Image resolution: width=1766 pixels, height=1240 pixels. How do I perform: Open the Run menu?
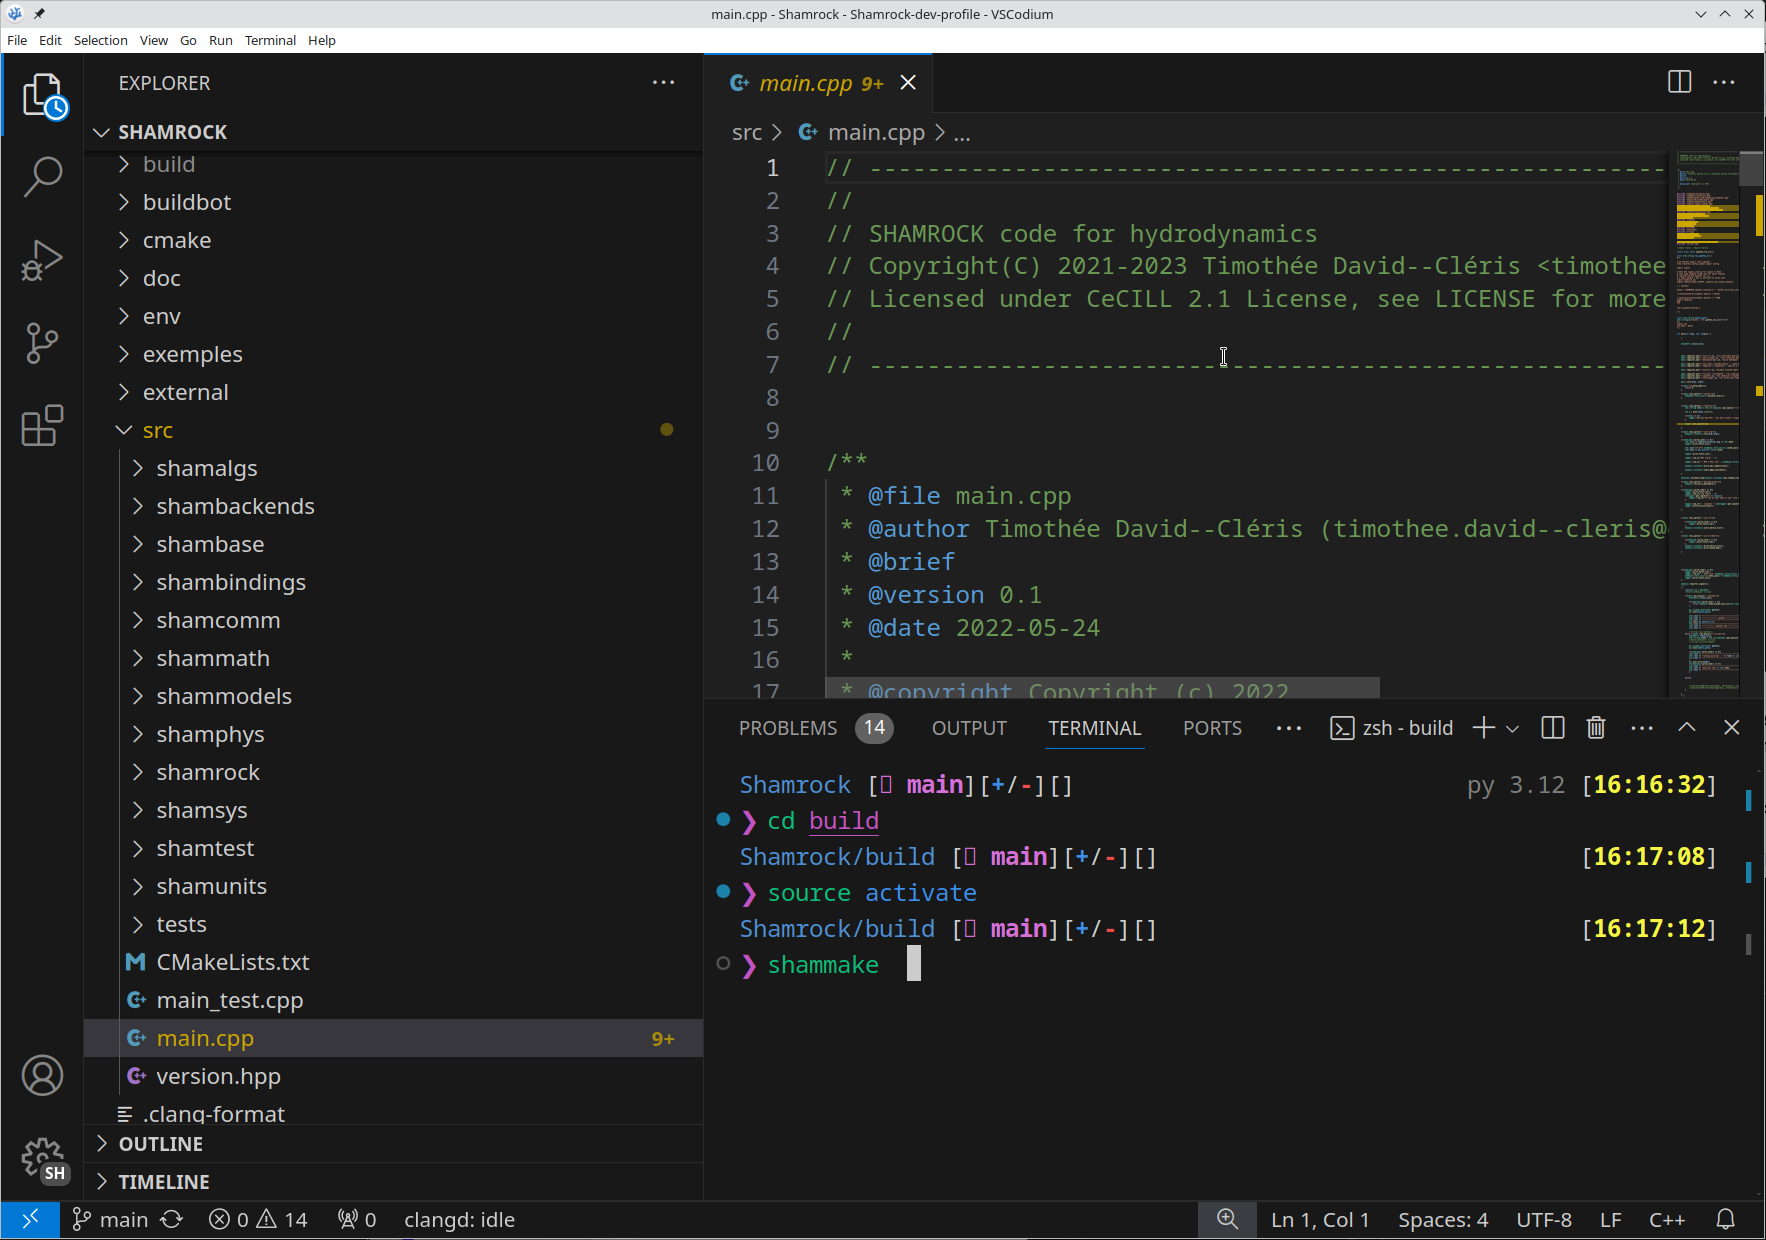click(x=220, y=40)
